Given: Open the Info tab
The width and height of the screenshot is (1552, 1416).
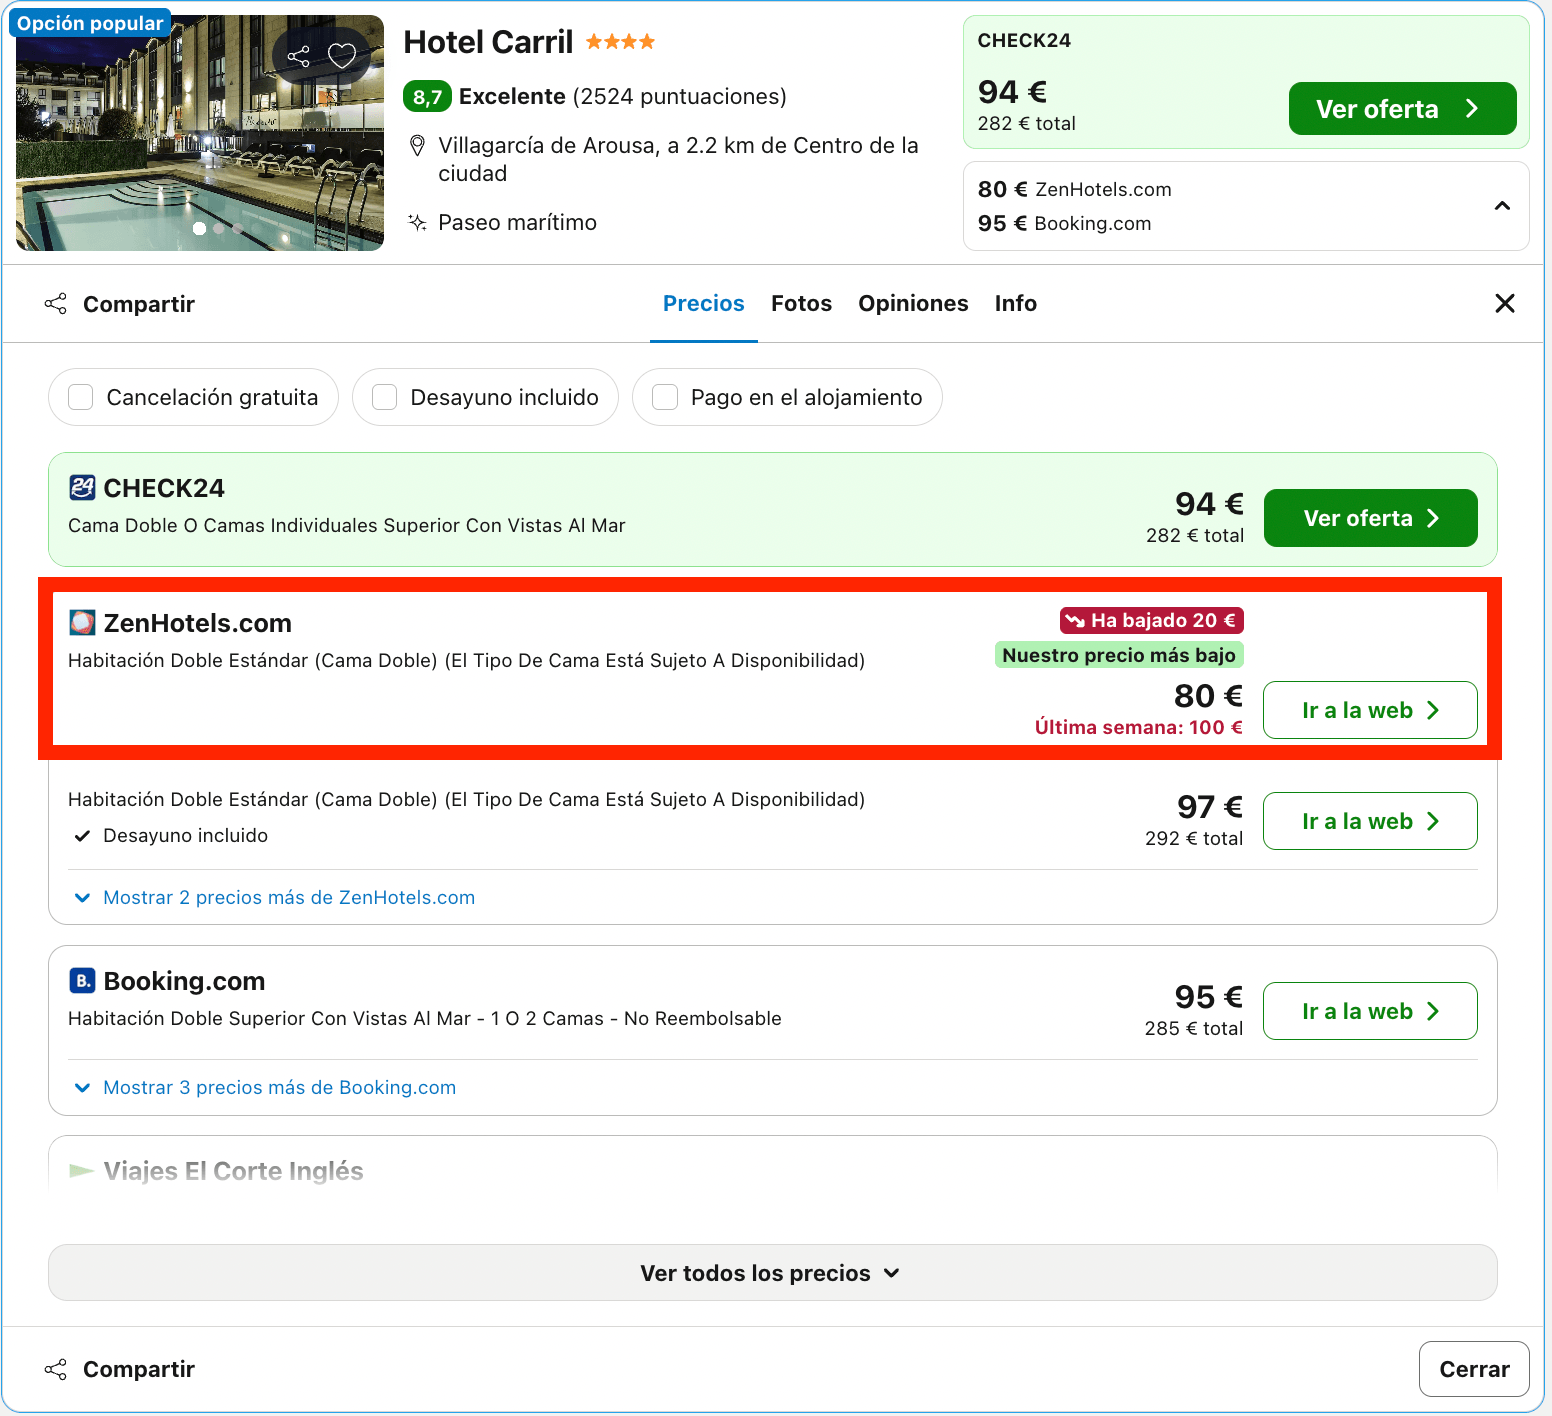Looking at the screenshot, I should click(x=1016, y=304).
